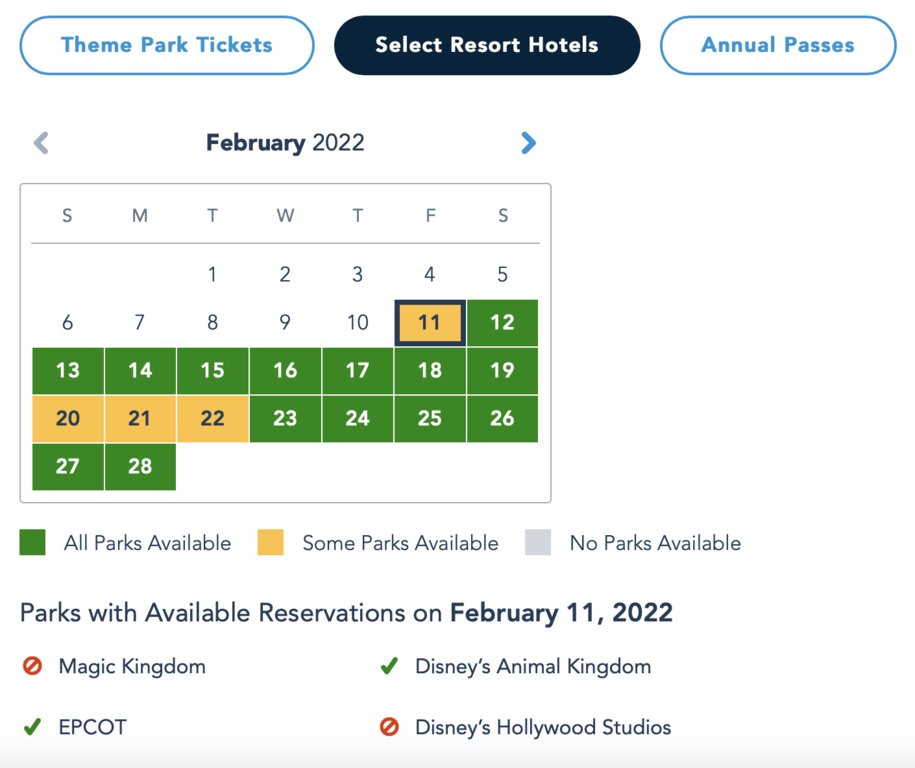Screen dimensions: 915x768
Task: Select February 11 on the calendar
Action: (430, 323)
